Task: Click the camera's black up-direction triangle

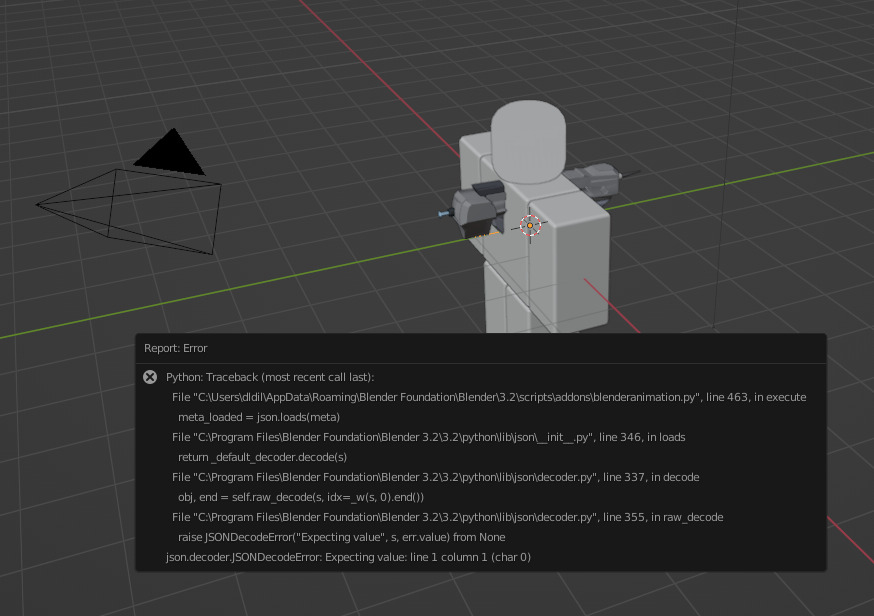Action: click(170, 152)
